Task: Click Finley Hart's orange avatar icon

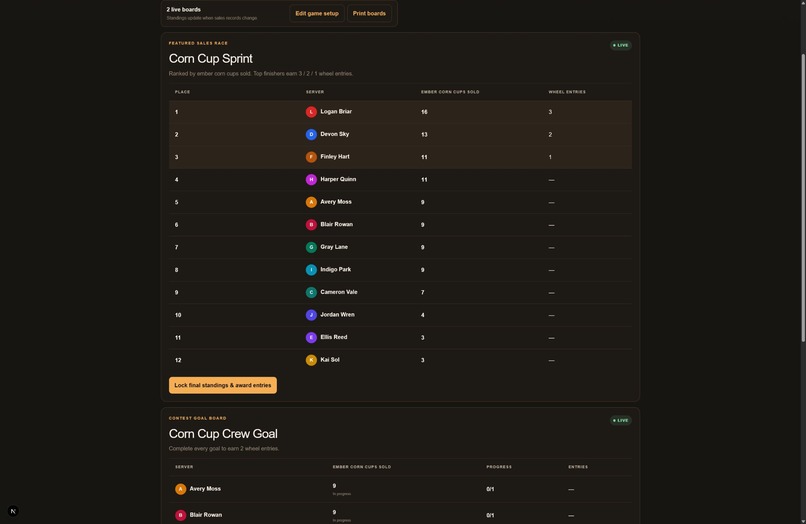Action: 311,157
